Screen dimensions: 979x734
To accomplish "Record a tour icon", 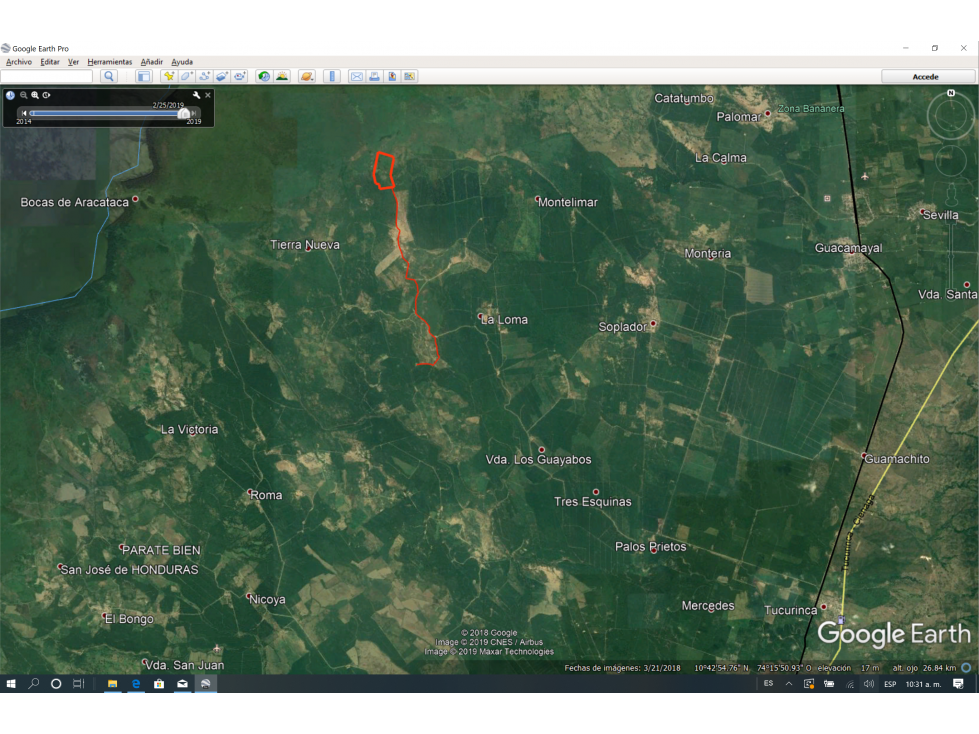I will coord(239,76).
